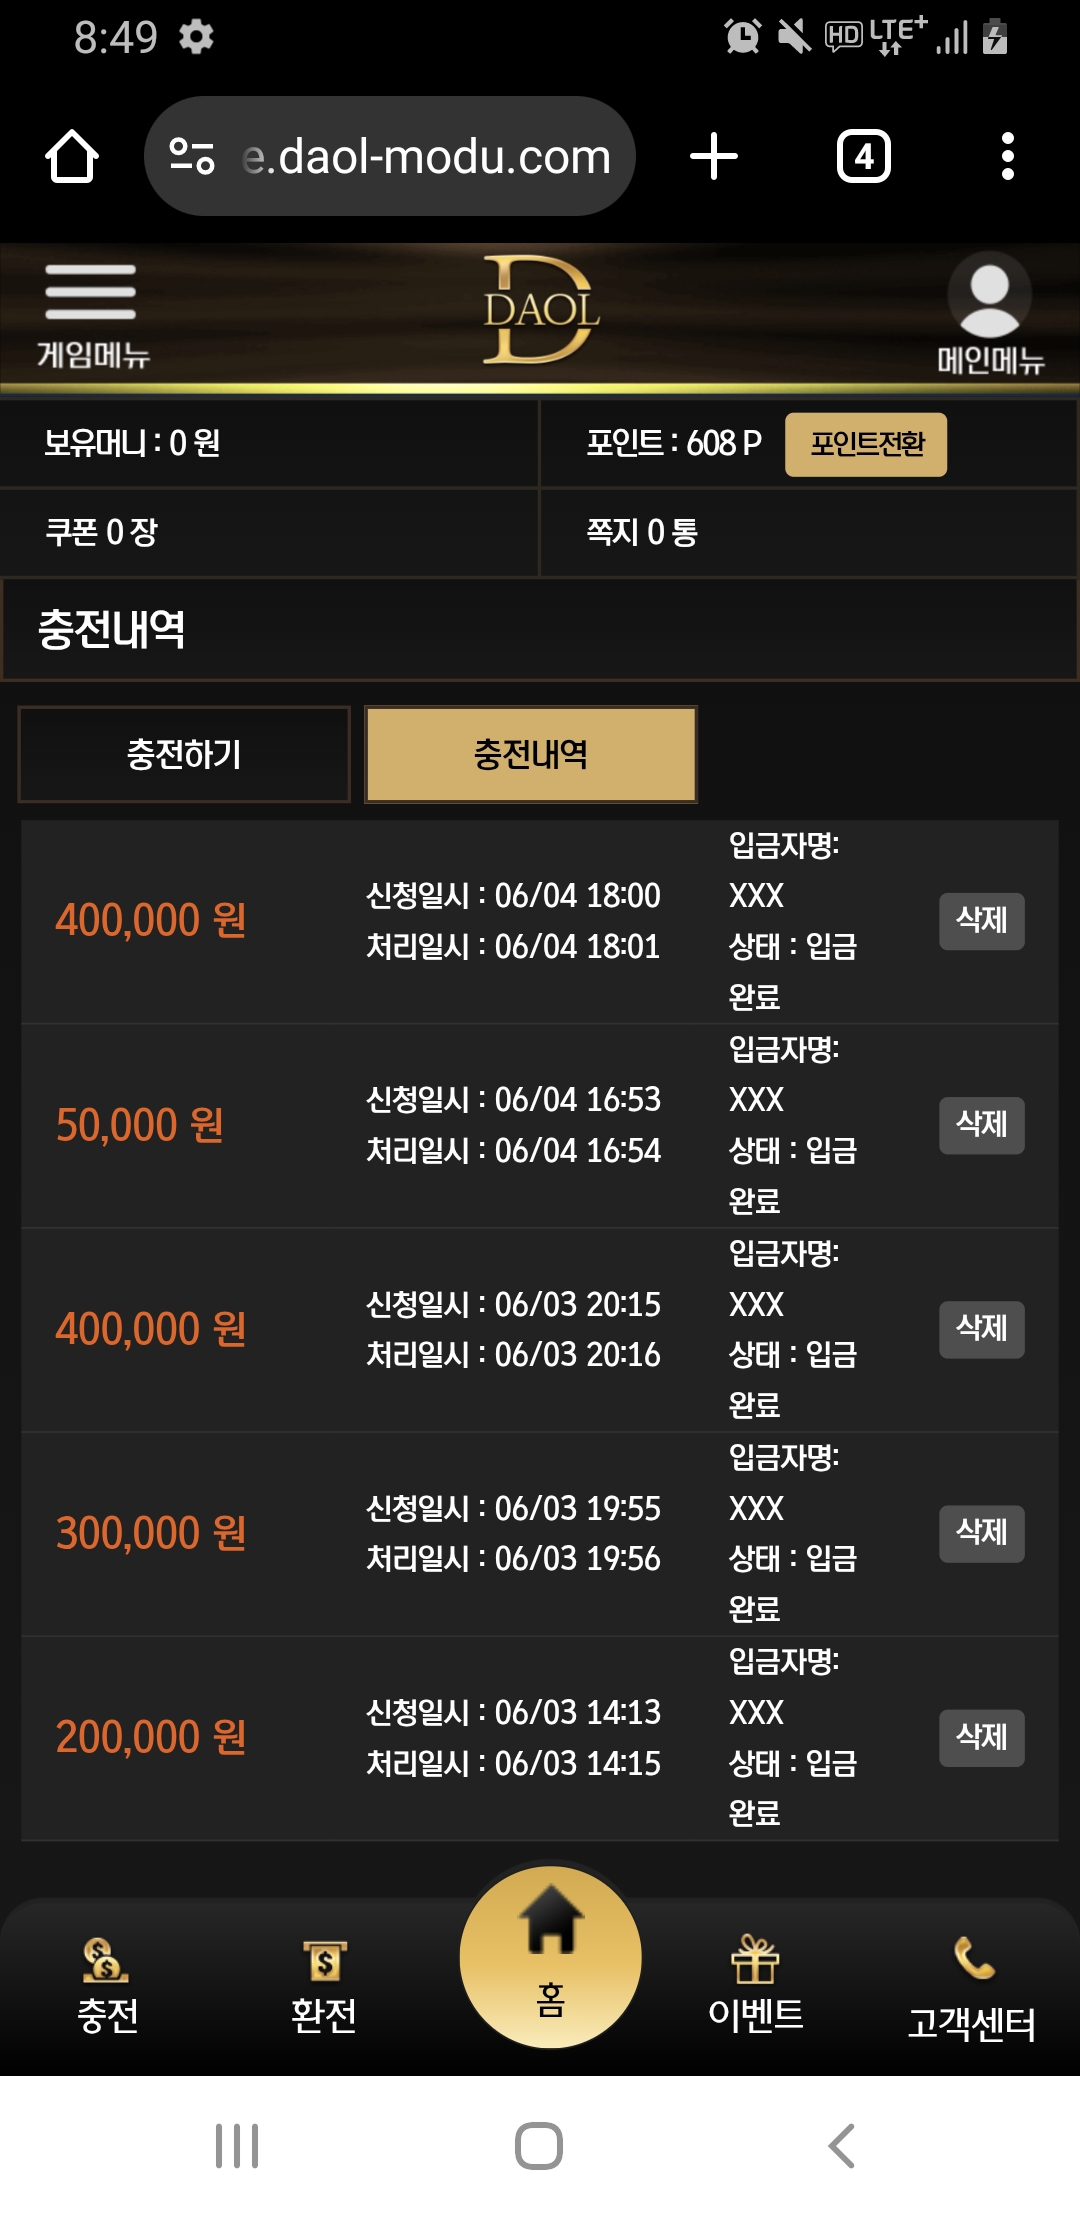Viewport: 1080px width, 2220px height.
Task: Tap the Android back navigation button
Action: [x=842, y=2146]
